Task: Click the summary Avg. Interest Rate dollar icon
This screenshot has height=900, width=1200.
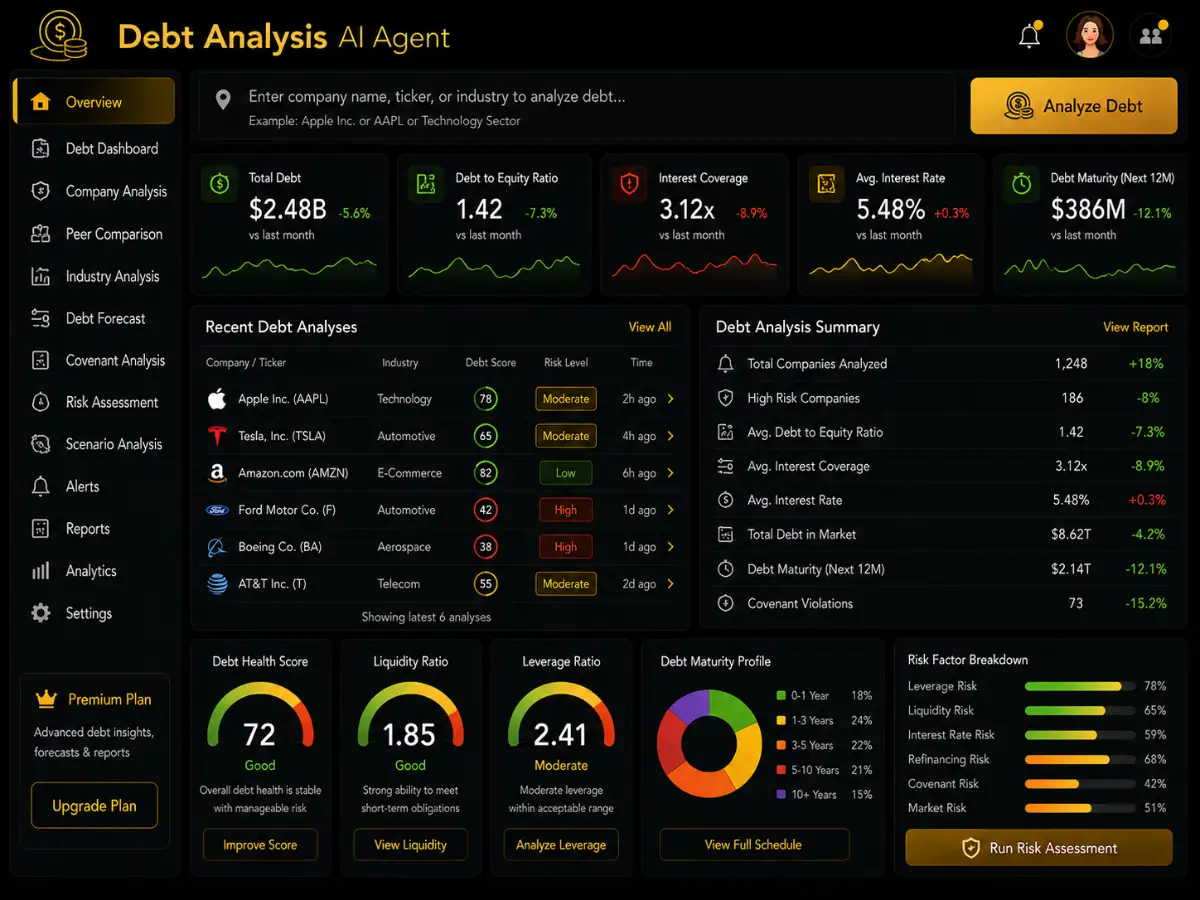Action: (726, 500)
